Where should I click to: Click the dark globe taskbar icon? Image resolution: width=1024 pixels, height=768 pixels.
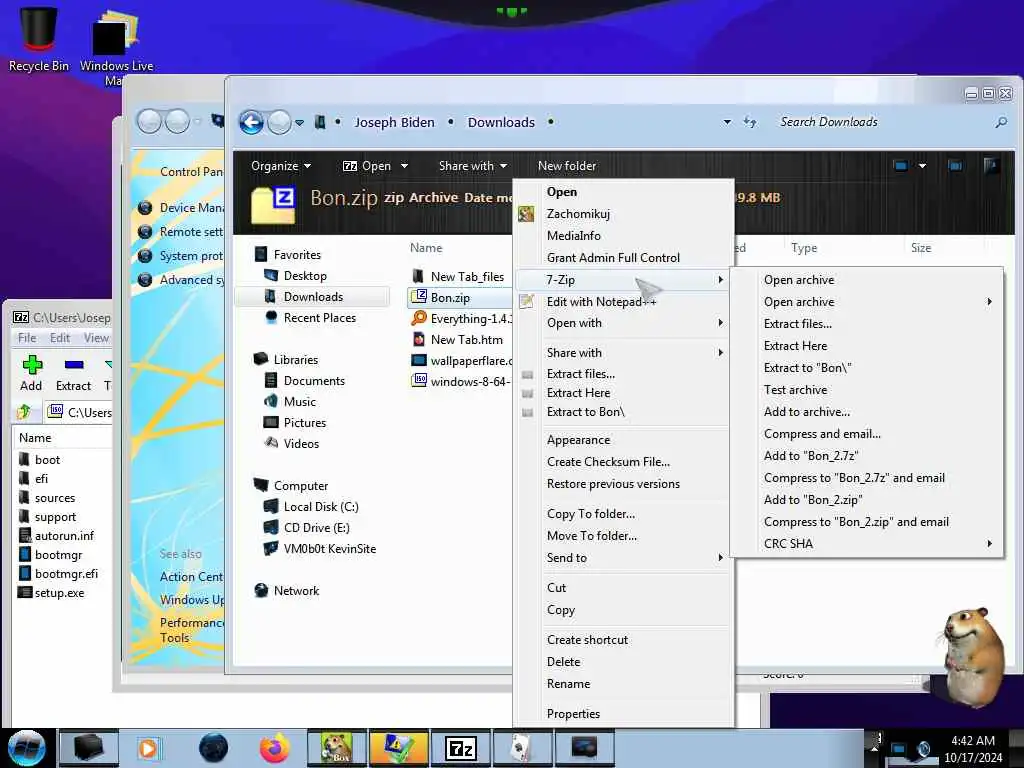point(213,748)
